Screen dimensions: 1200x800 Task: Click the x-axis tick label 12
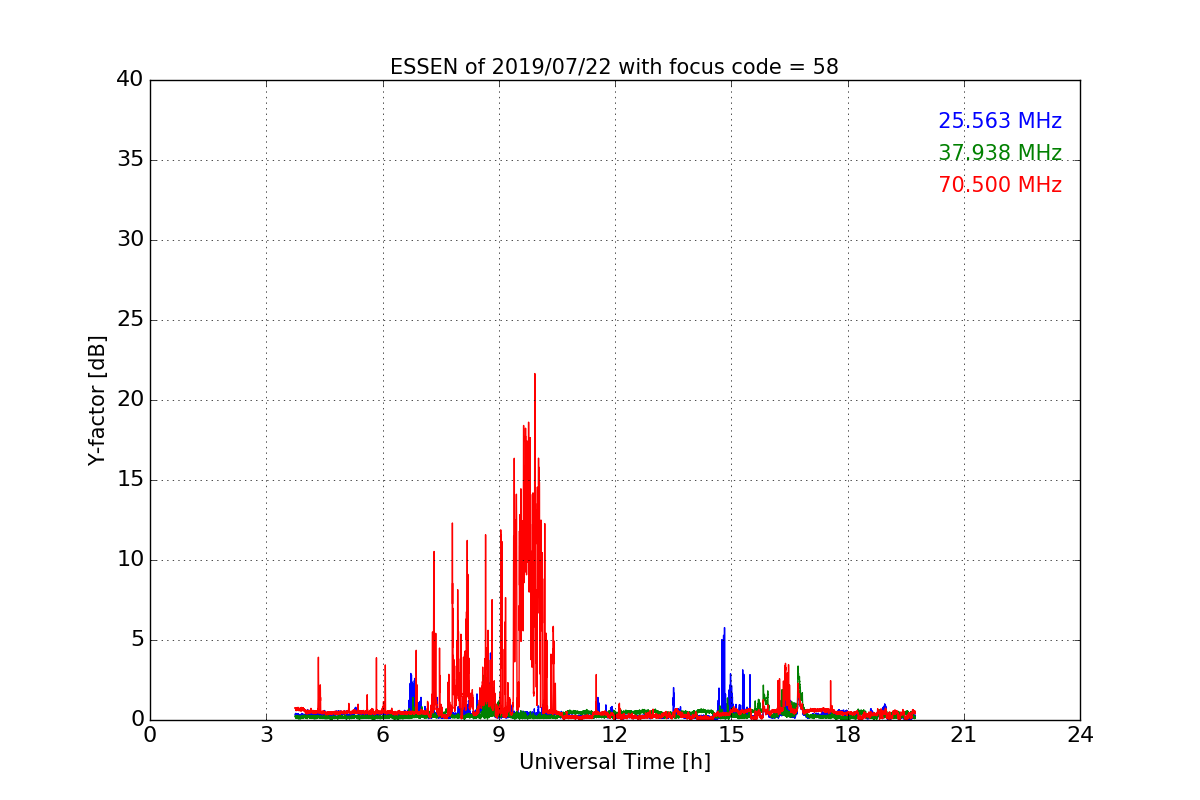[615, 734]
